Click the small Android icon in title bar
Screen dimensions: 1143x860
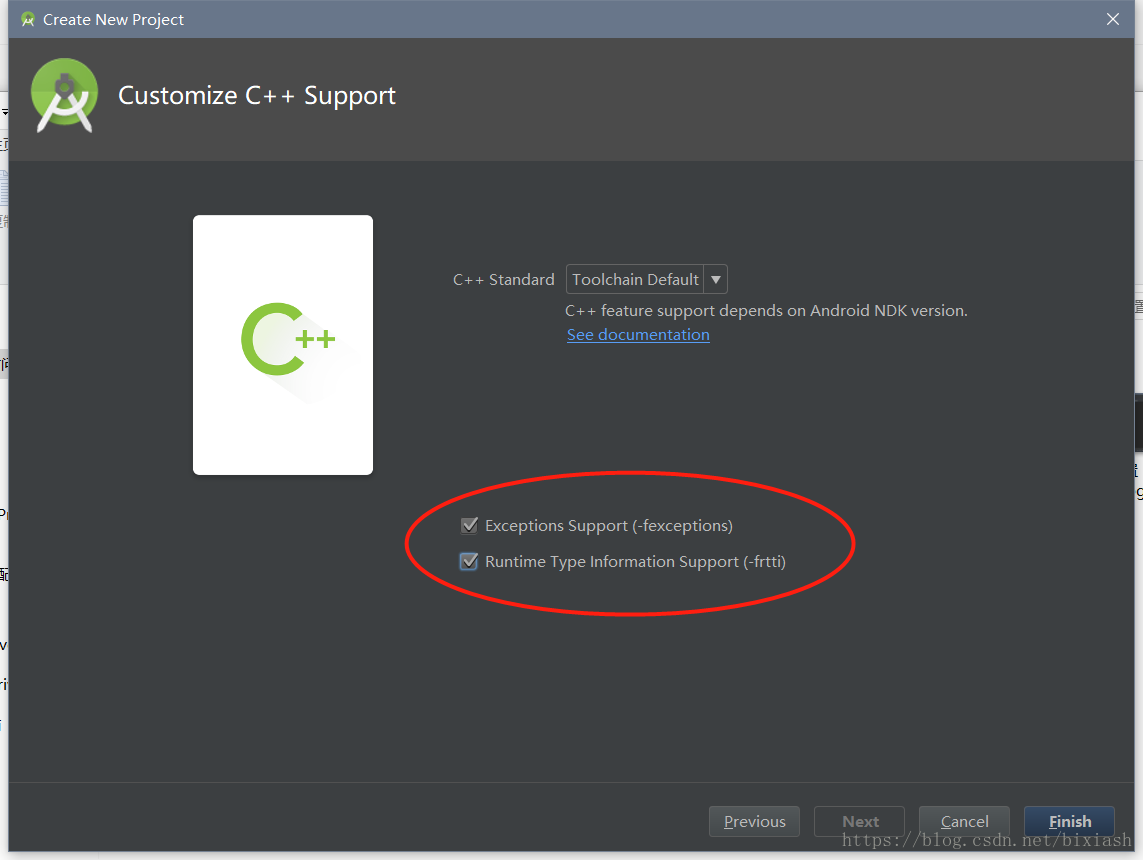point(28,20)
